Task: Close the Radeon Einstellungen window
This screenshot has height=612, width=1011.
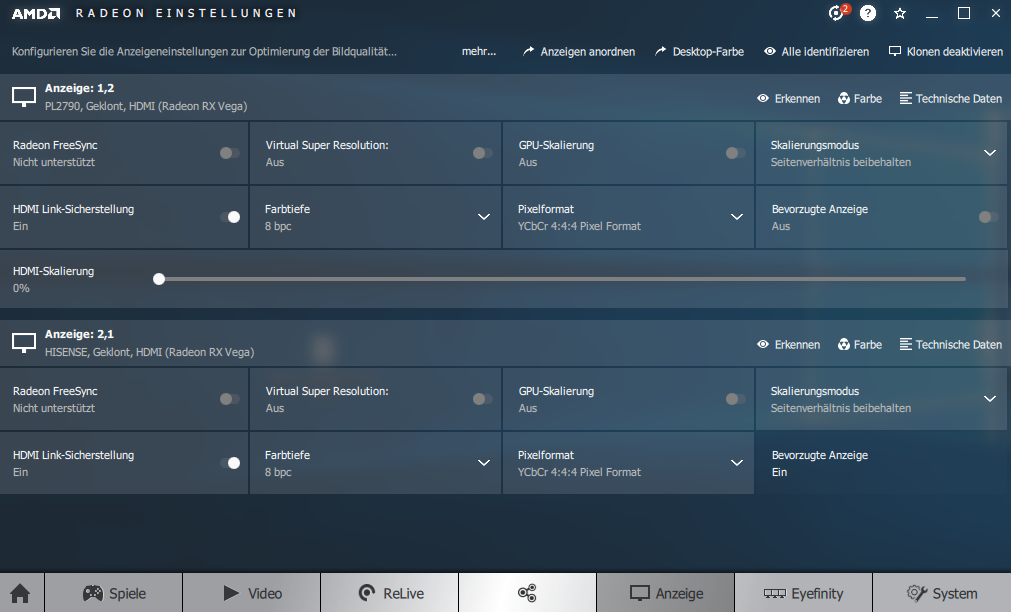Action: tap(996, 14)
